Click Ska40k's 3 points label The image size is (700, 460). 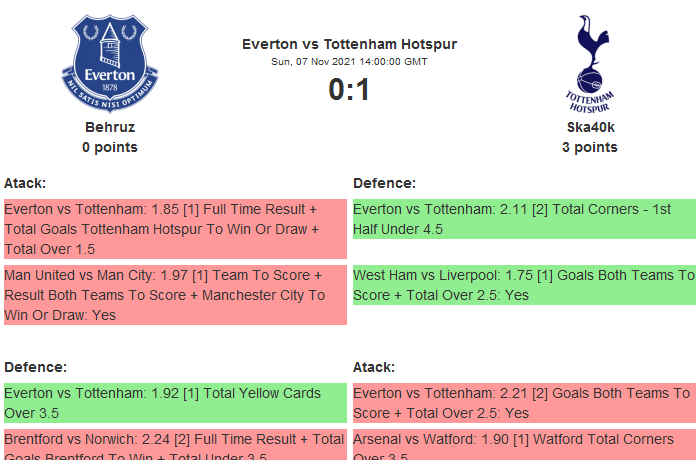click(590, 147)
